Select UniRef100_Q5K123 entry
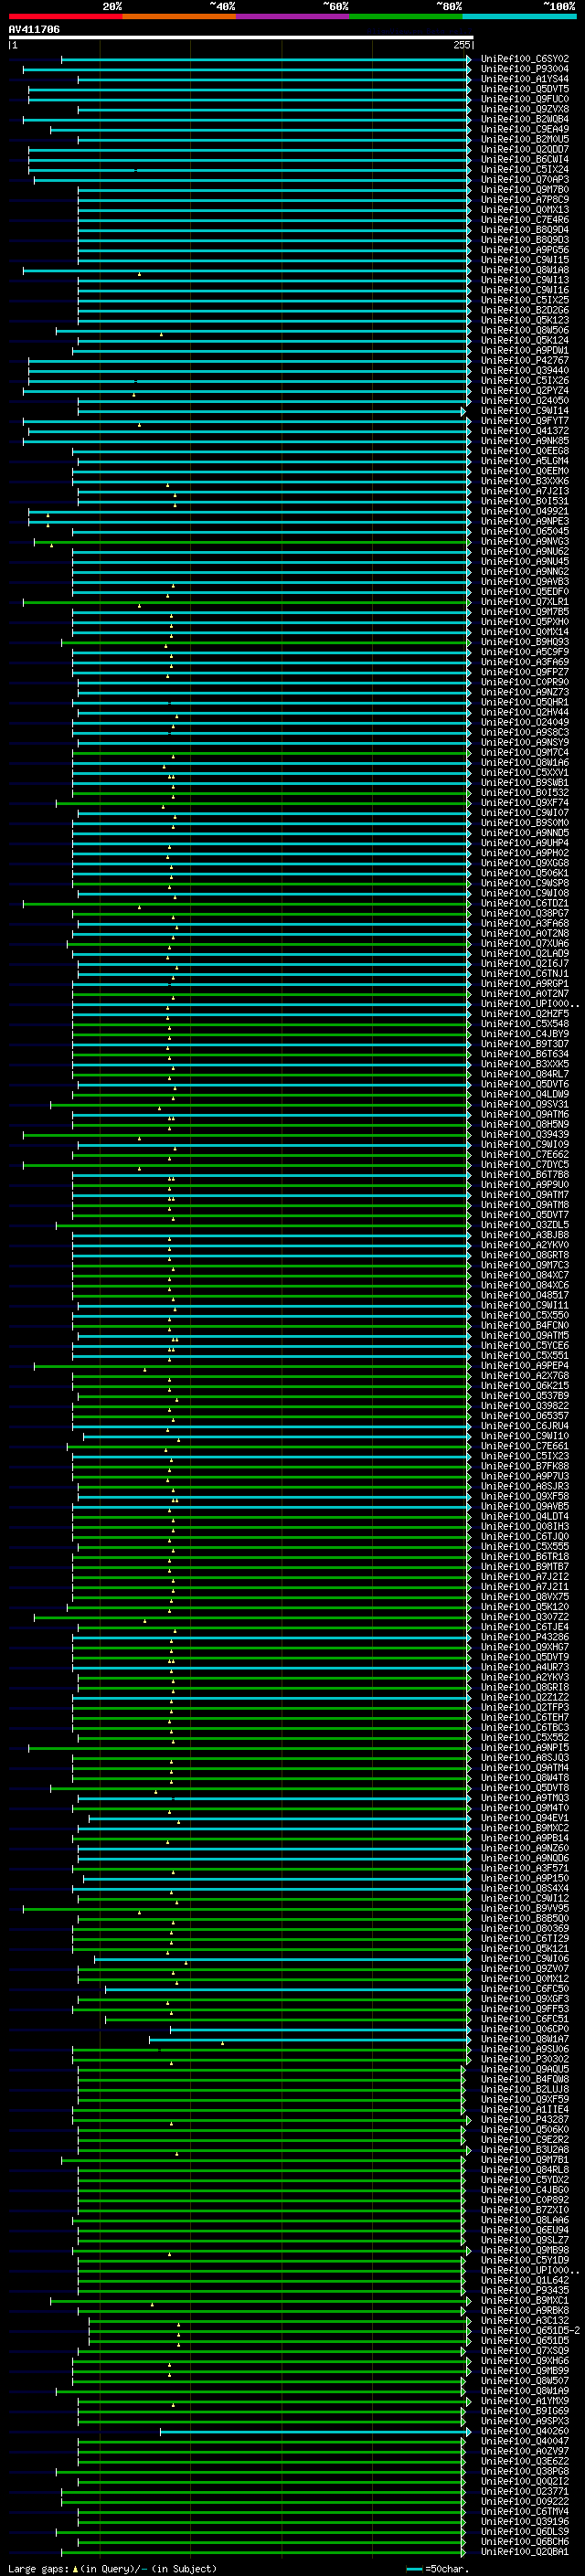This screenshot has width=585, height=2576. (x=524, y=320)
